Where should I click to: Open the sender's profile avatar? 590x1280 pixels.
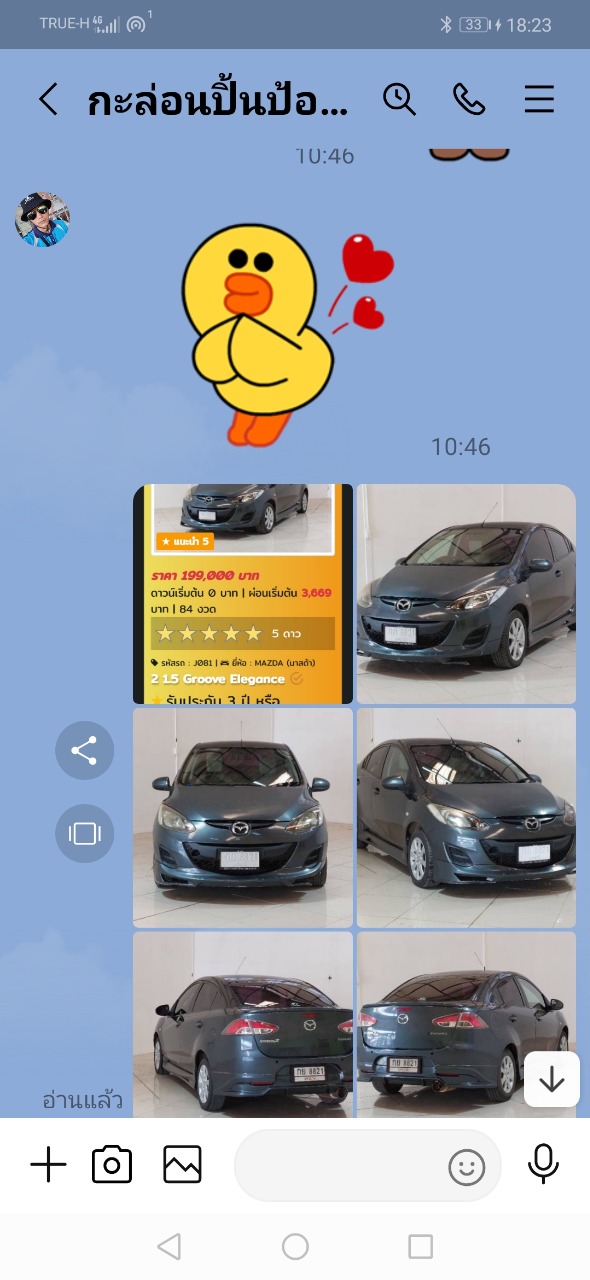(42, 219)
